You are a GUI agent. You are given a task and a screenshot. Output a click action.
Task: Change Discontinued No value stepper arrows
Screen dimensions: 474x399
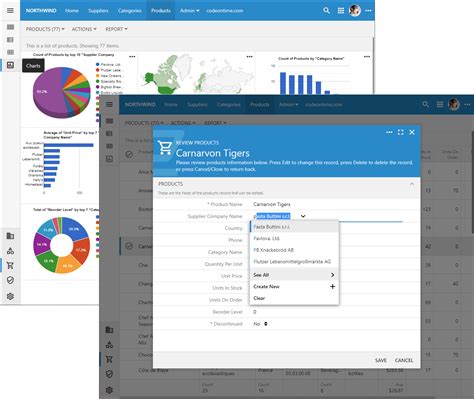[x=266, y=324]
